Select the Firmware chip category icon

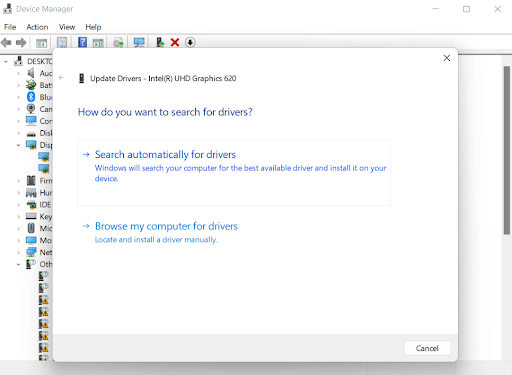(x=31, y=180)
